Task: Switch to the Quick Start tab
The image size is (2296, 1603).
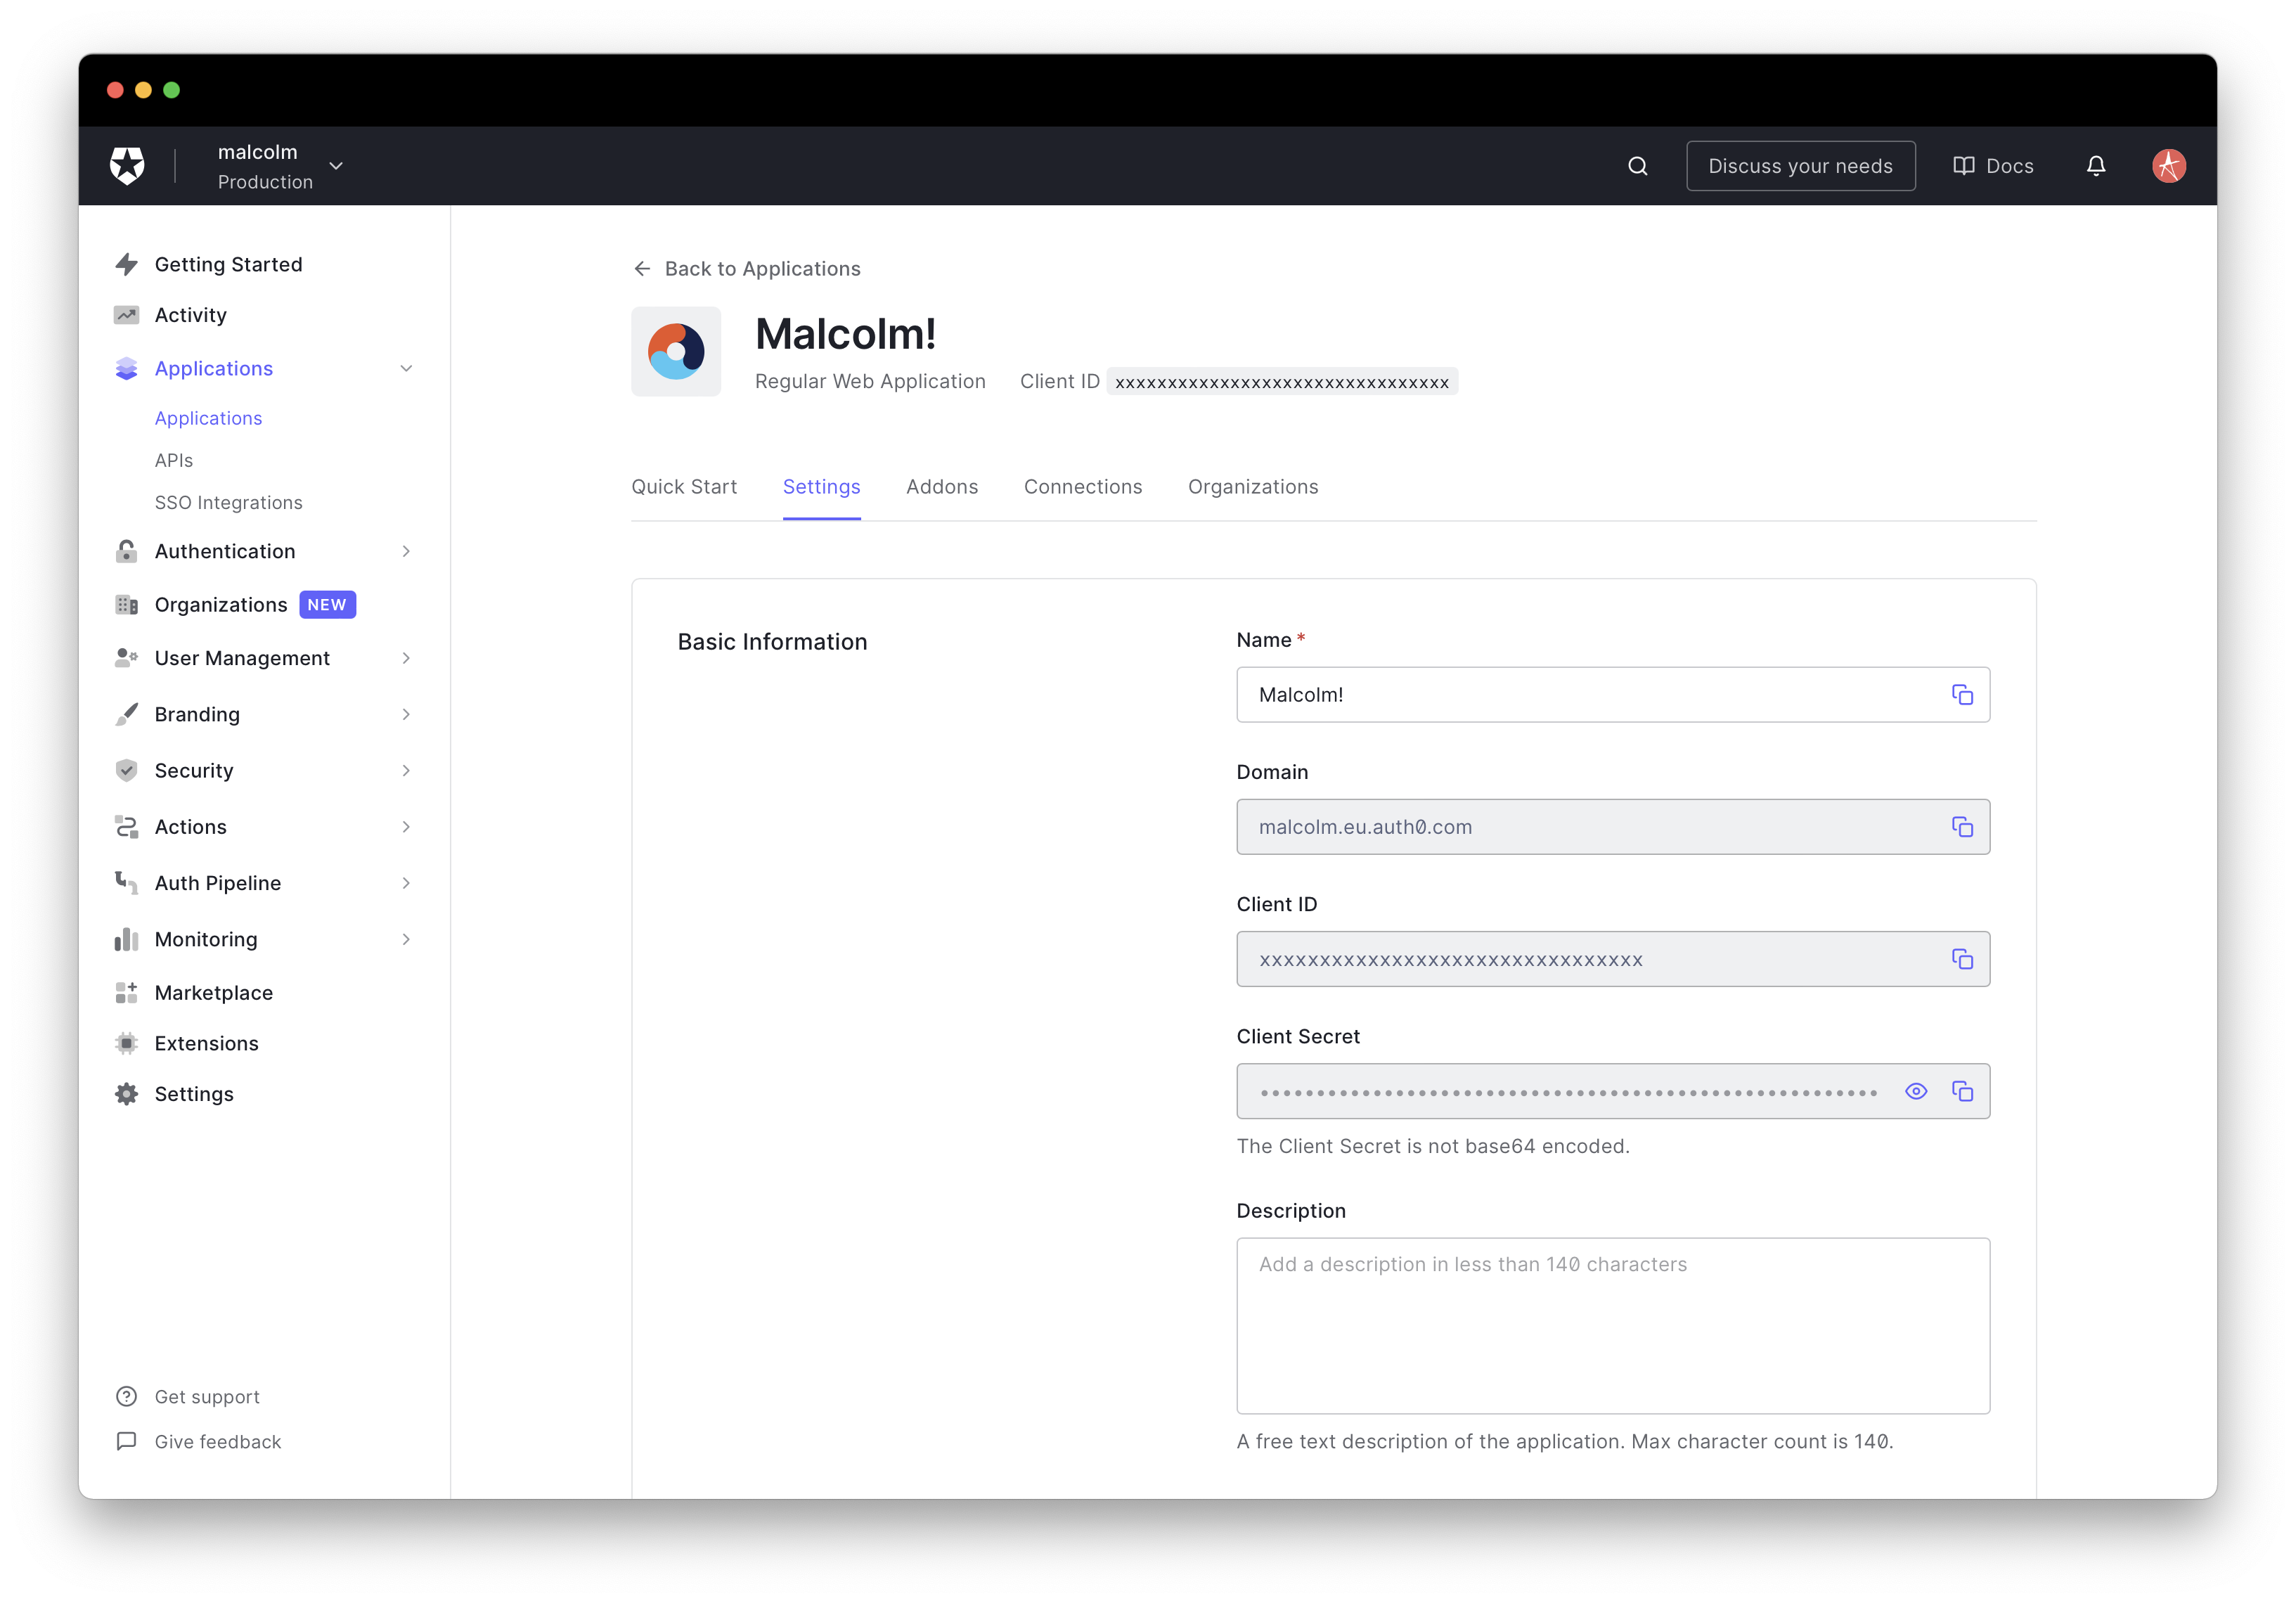Action: pos(684,487)
